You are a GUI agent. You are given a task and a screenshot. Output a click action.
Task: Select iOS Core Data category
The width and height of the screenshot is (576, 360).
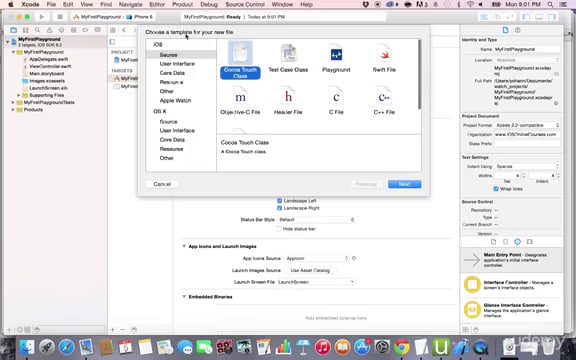tap(172, 73)
